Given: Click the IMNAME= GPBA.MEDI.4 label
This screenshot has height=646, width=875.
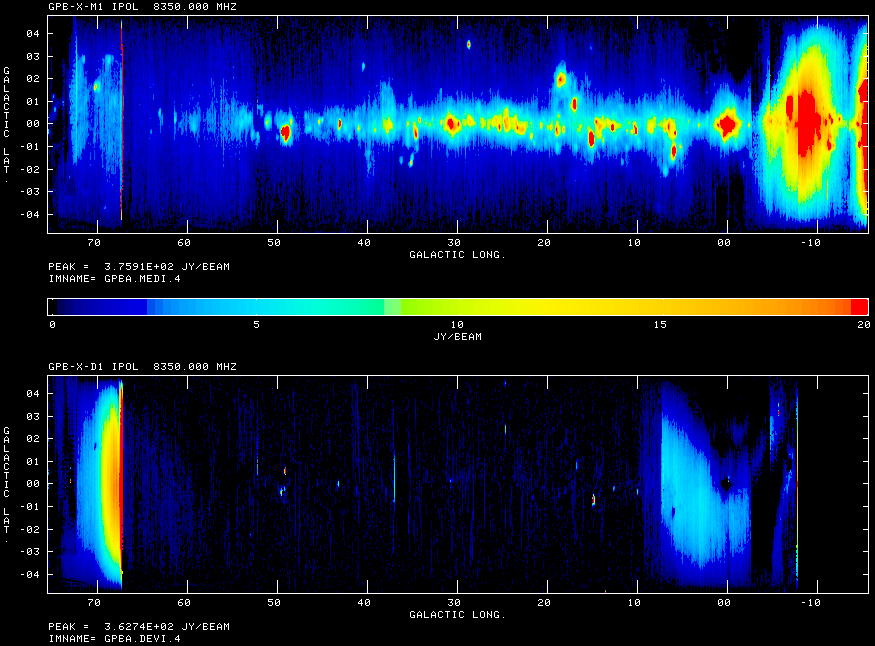Looking at the screenshot, I should click(114, 278).
